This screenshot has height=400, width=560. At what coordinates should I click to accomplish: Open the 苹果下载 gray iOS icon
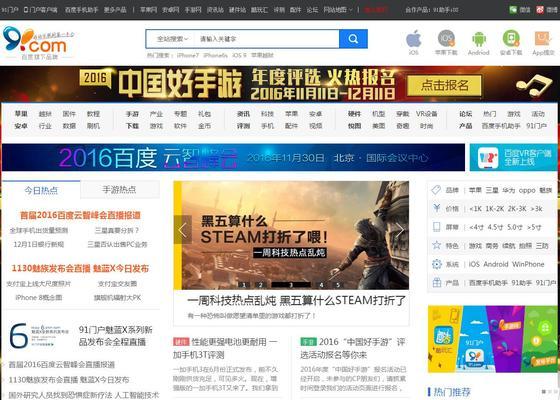pyautogui.click(x=446, y=38)
